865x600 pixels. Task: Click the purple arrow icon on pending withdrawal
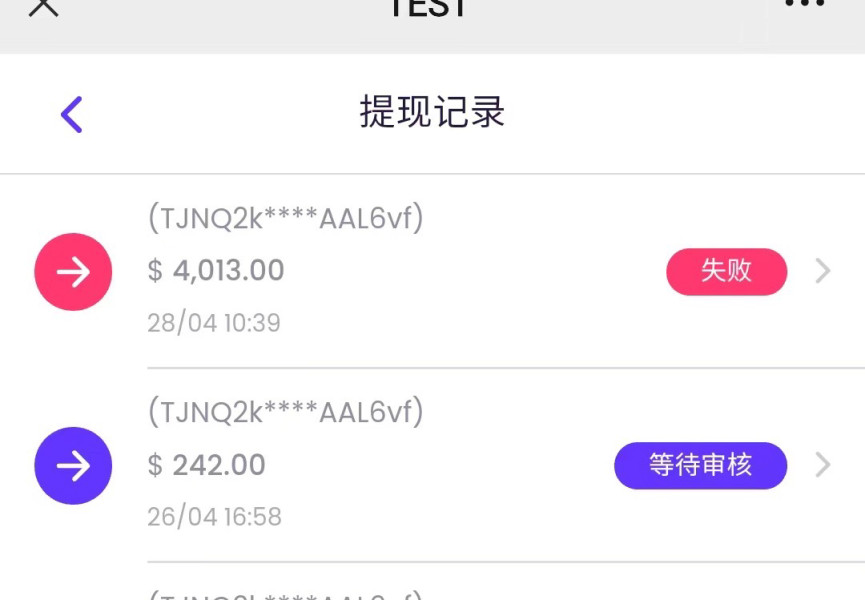click(73, 466)
